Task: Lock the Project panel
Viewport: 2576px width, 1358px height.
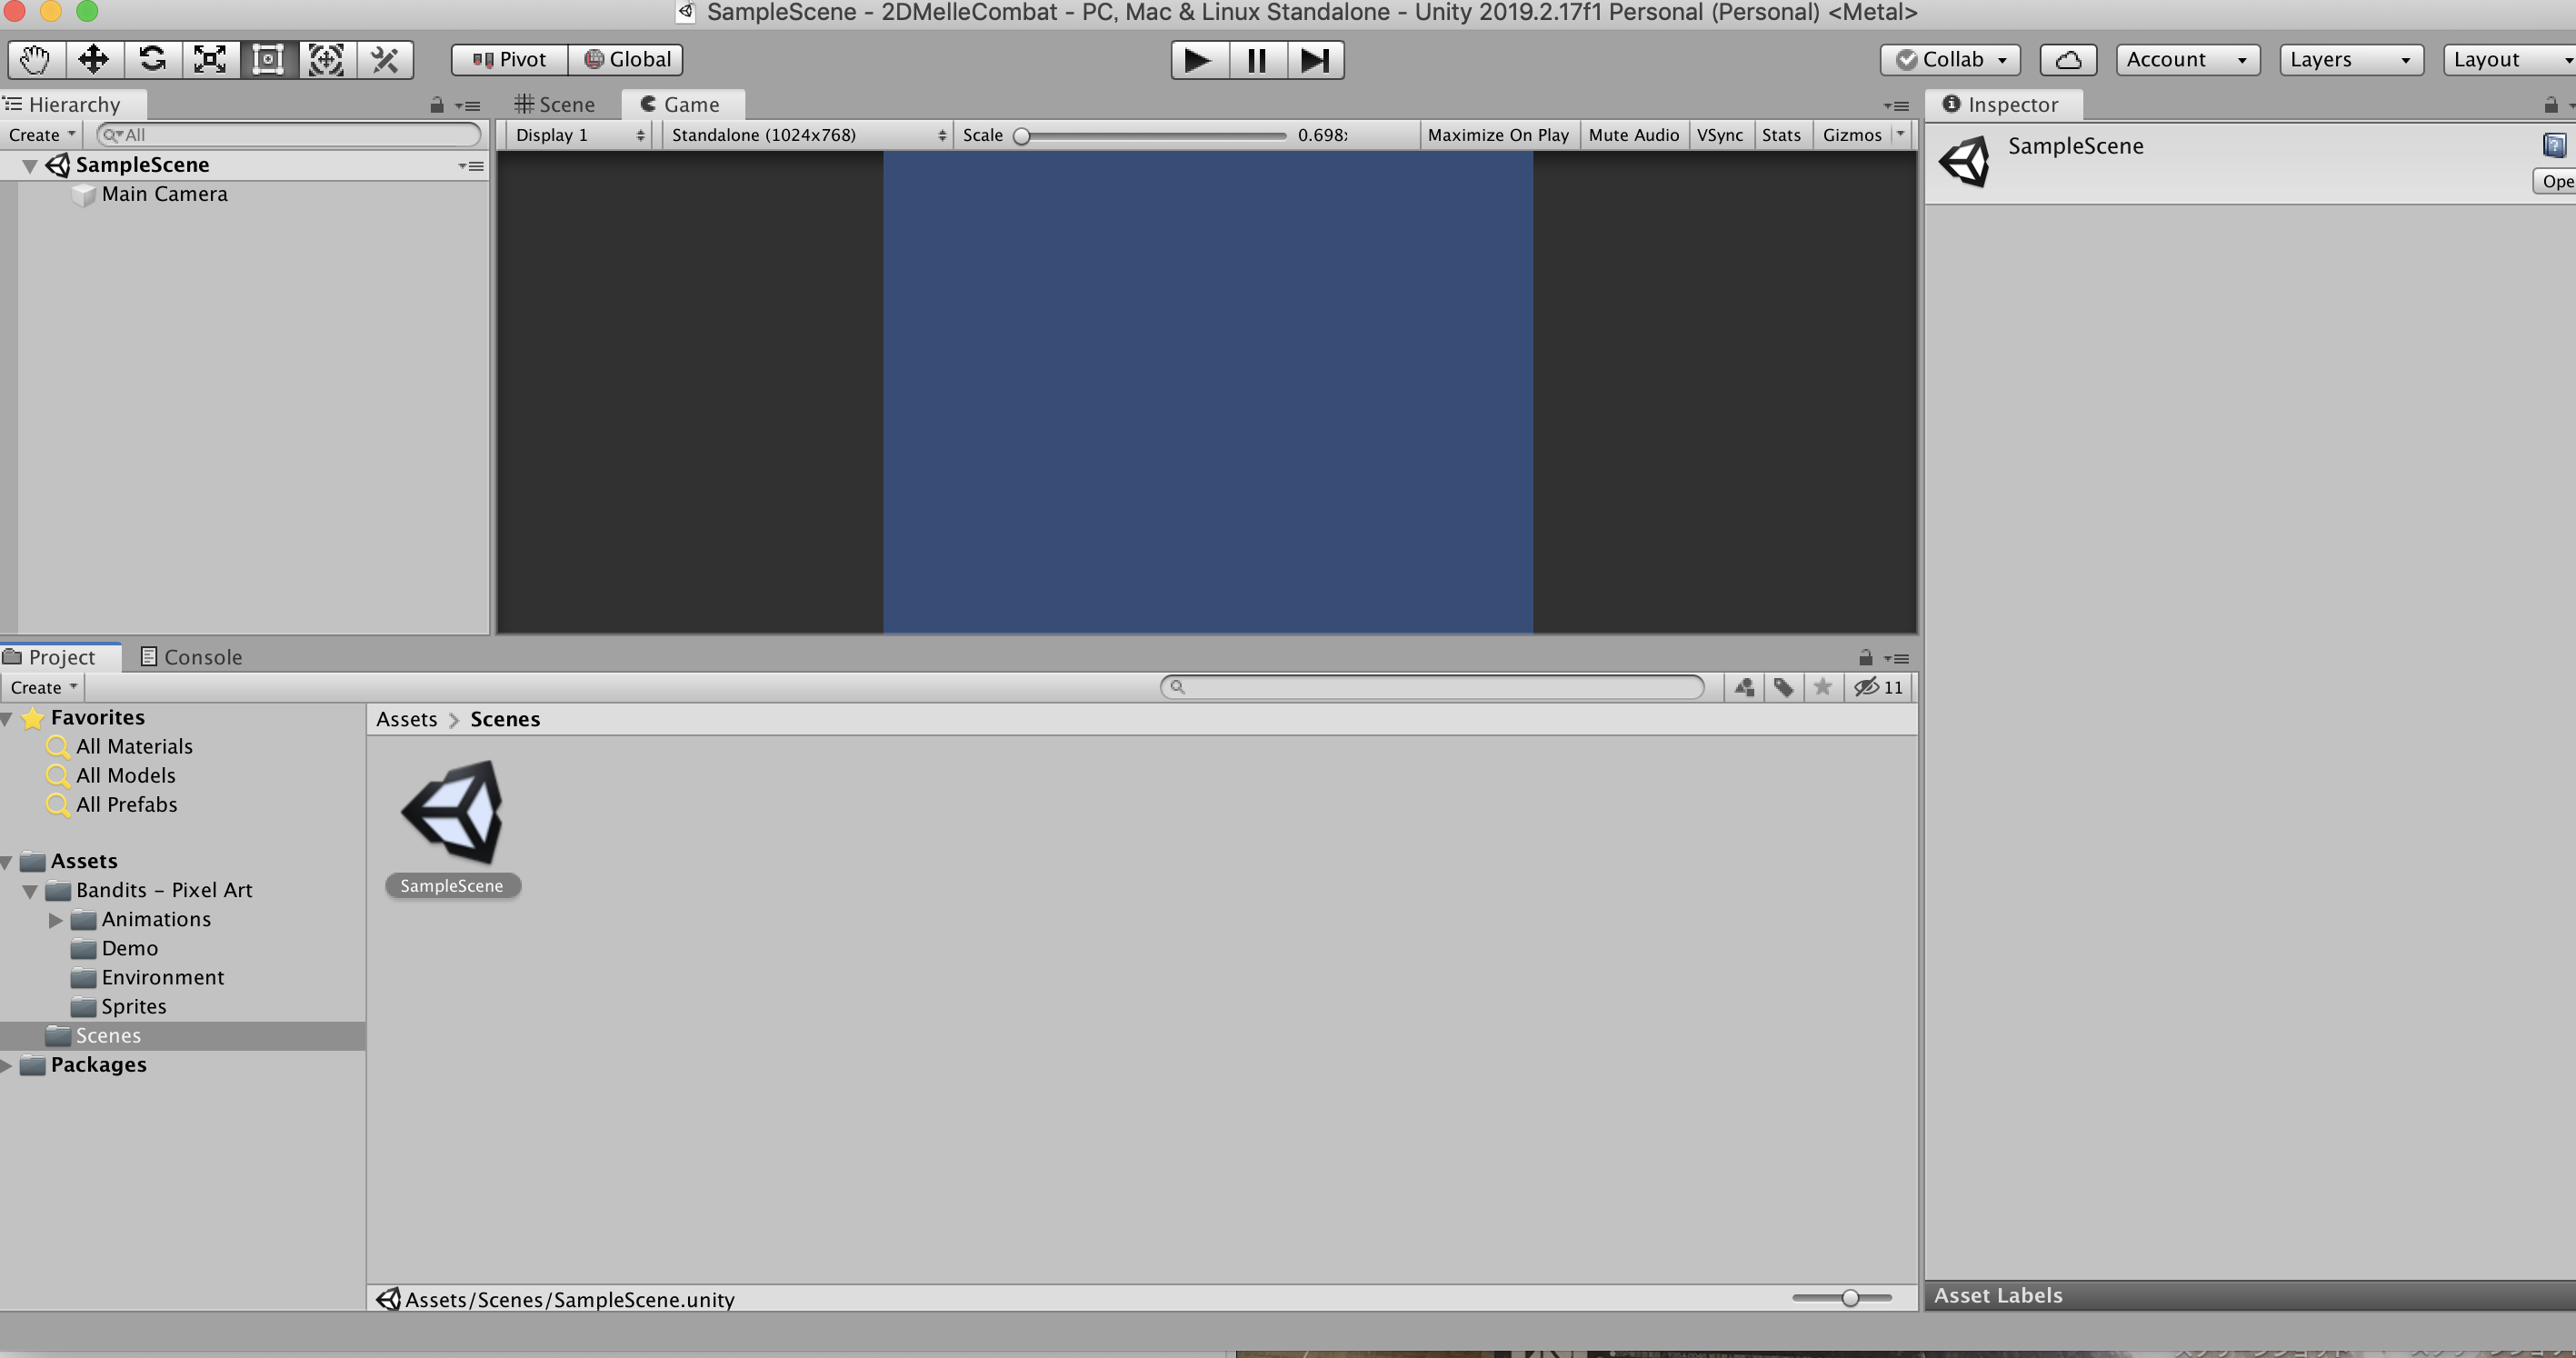Action: 1865,657
